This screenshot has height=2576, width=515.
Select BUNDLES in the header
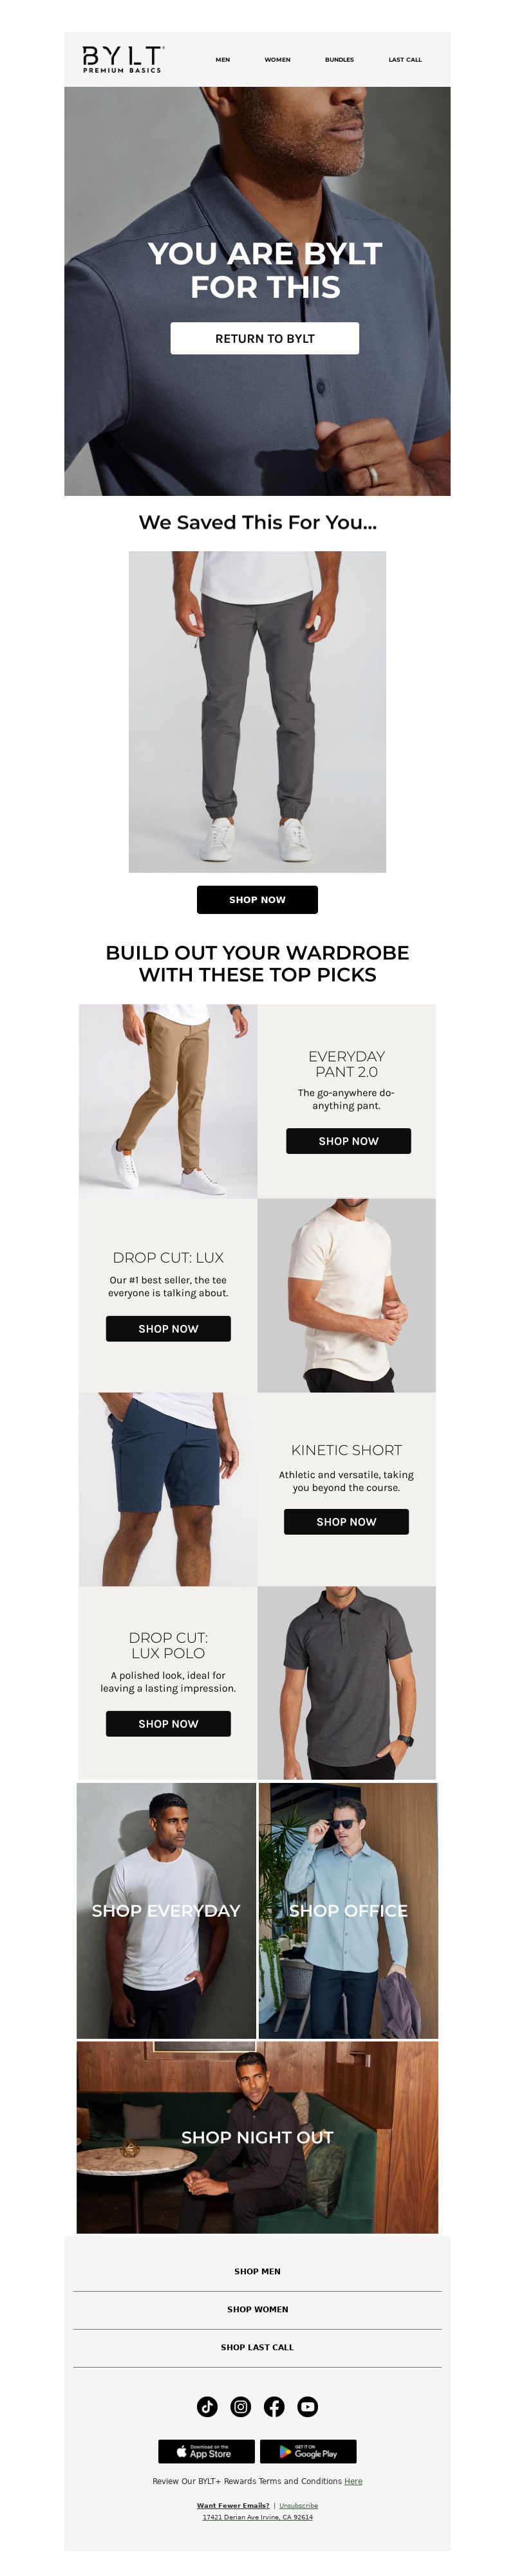[x=339, y=60]
